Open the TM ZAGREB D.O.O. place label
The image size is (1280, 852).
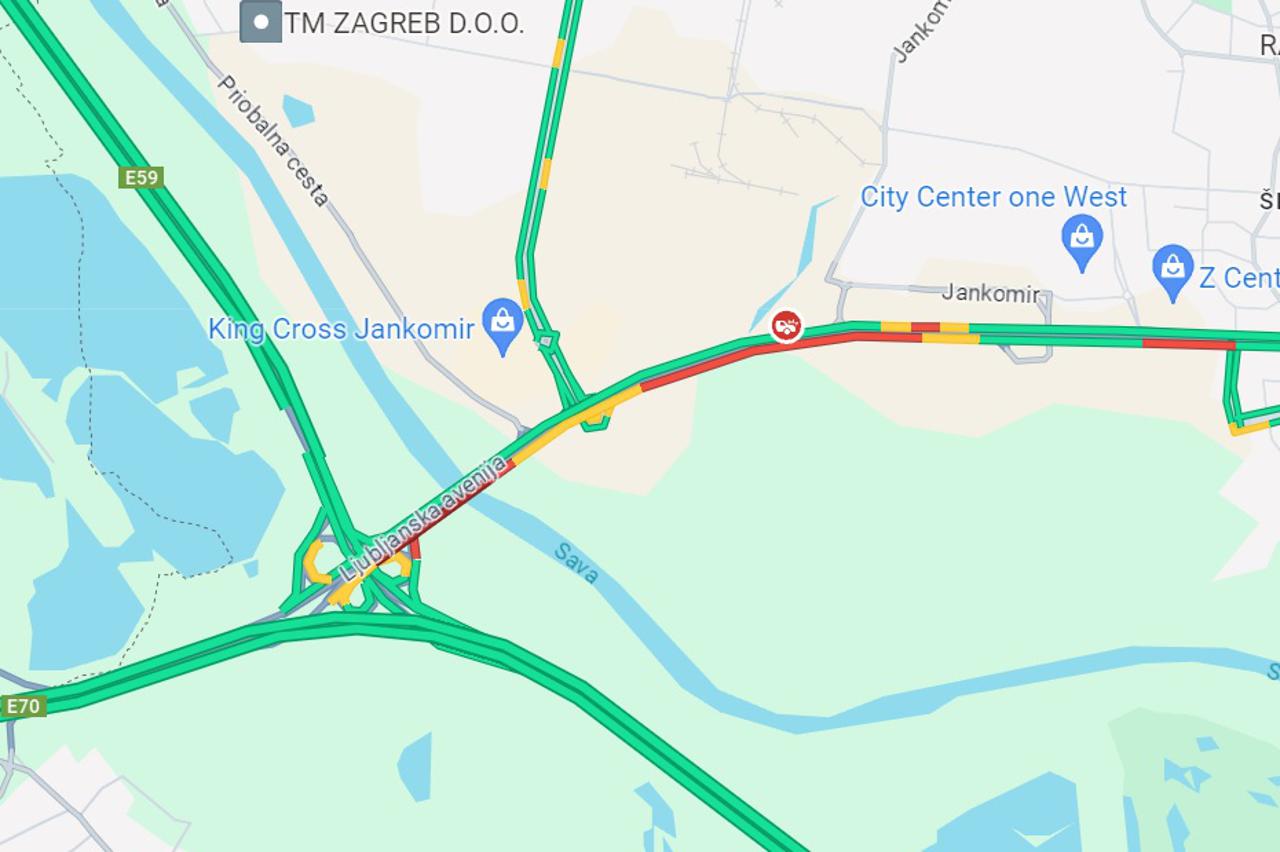click(404, 23)
